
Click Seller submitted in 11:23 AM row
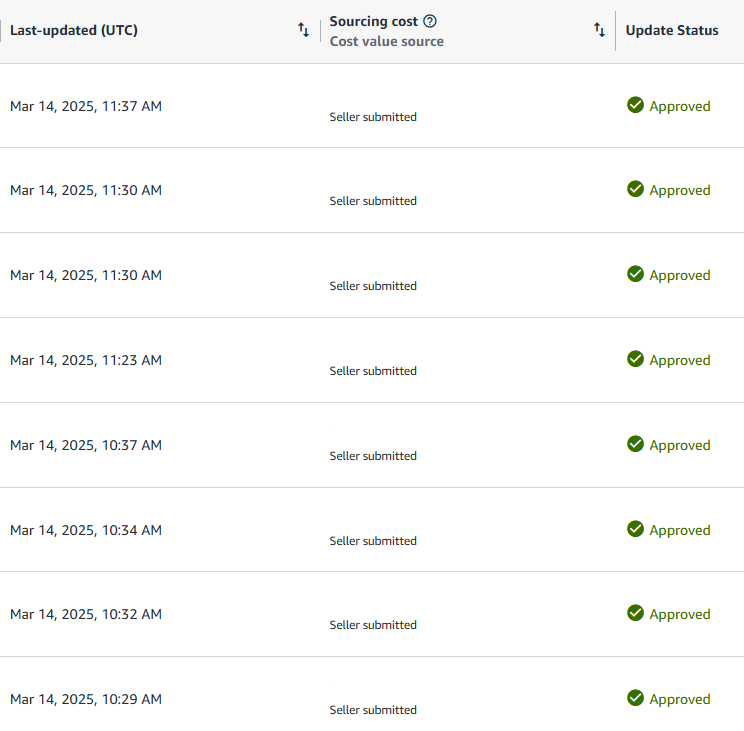[x=373, y=370]
